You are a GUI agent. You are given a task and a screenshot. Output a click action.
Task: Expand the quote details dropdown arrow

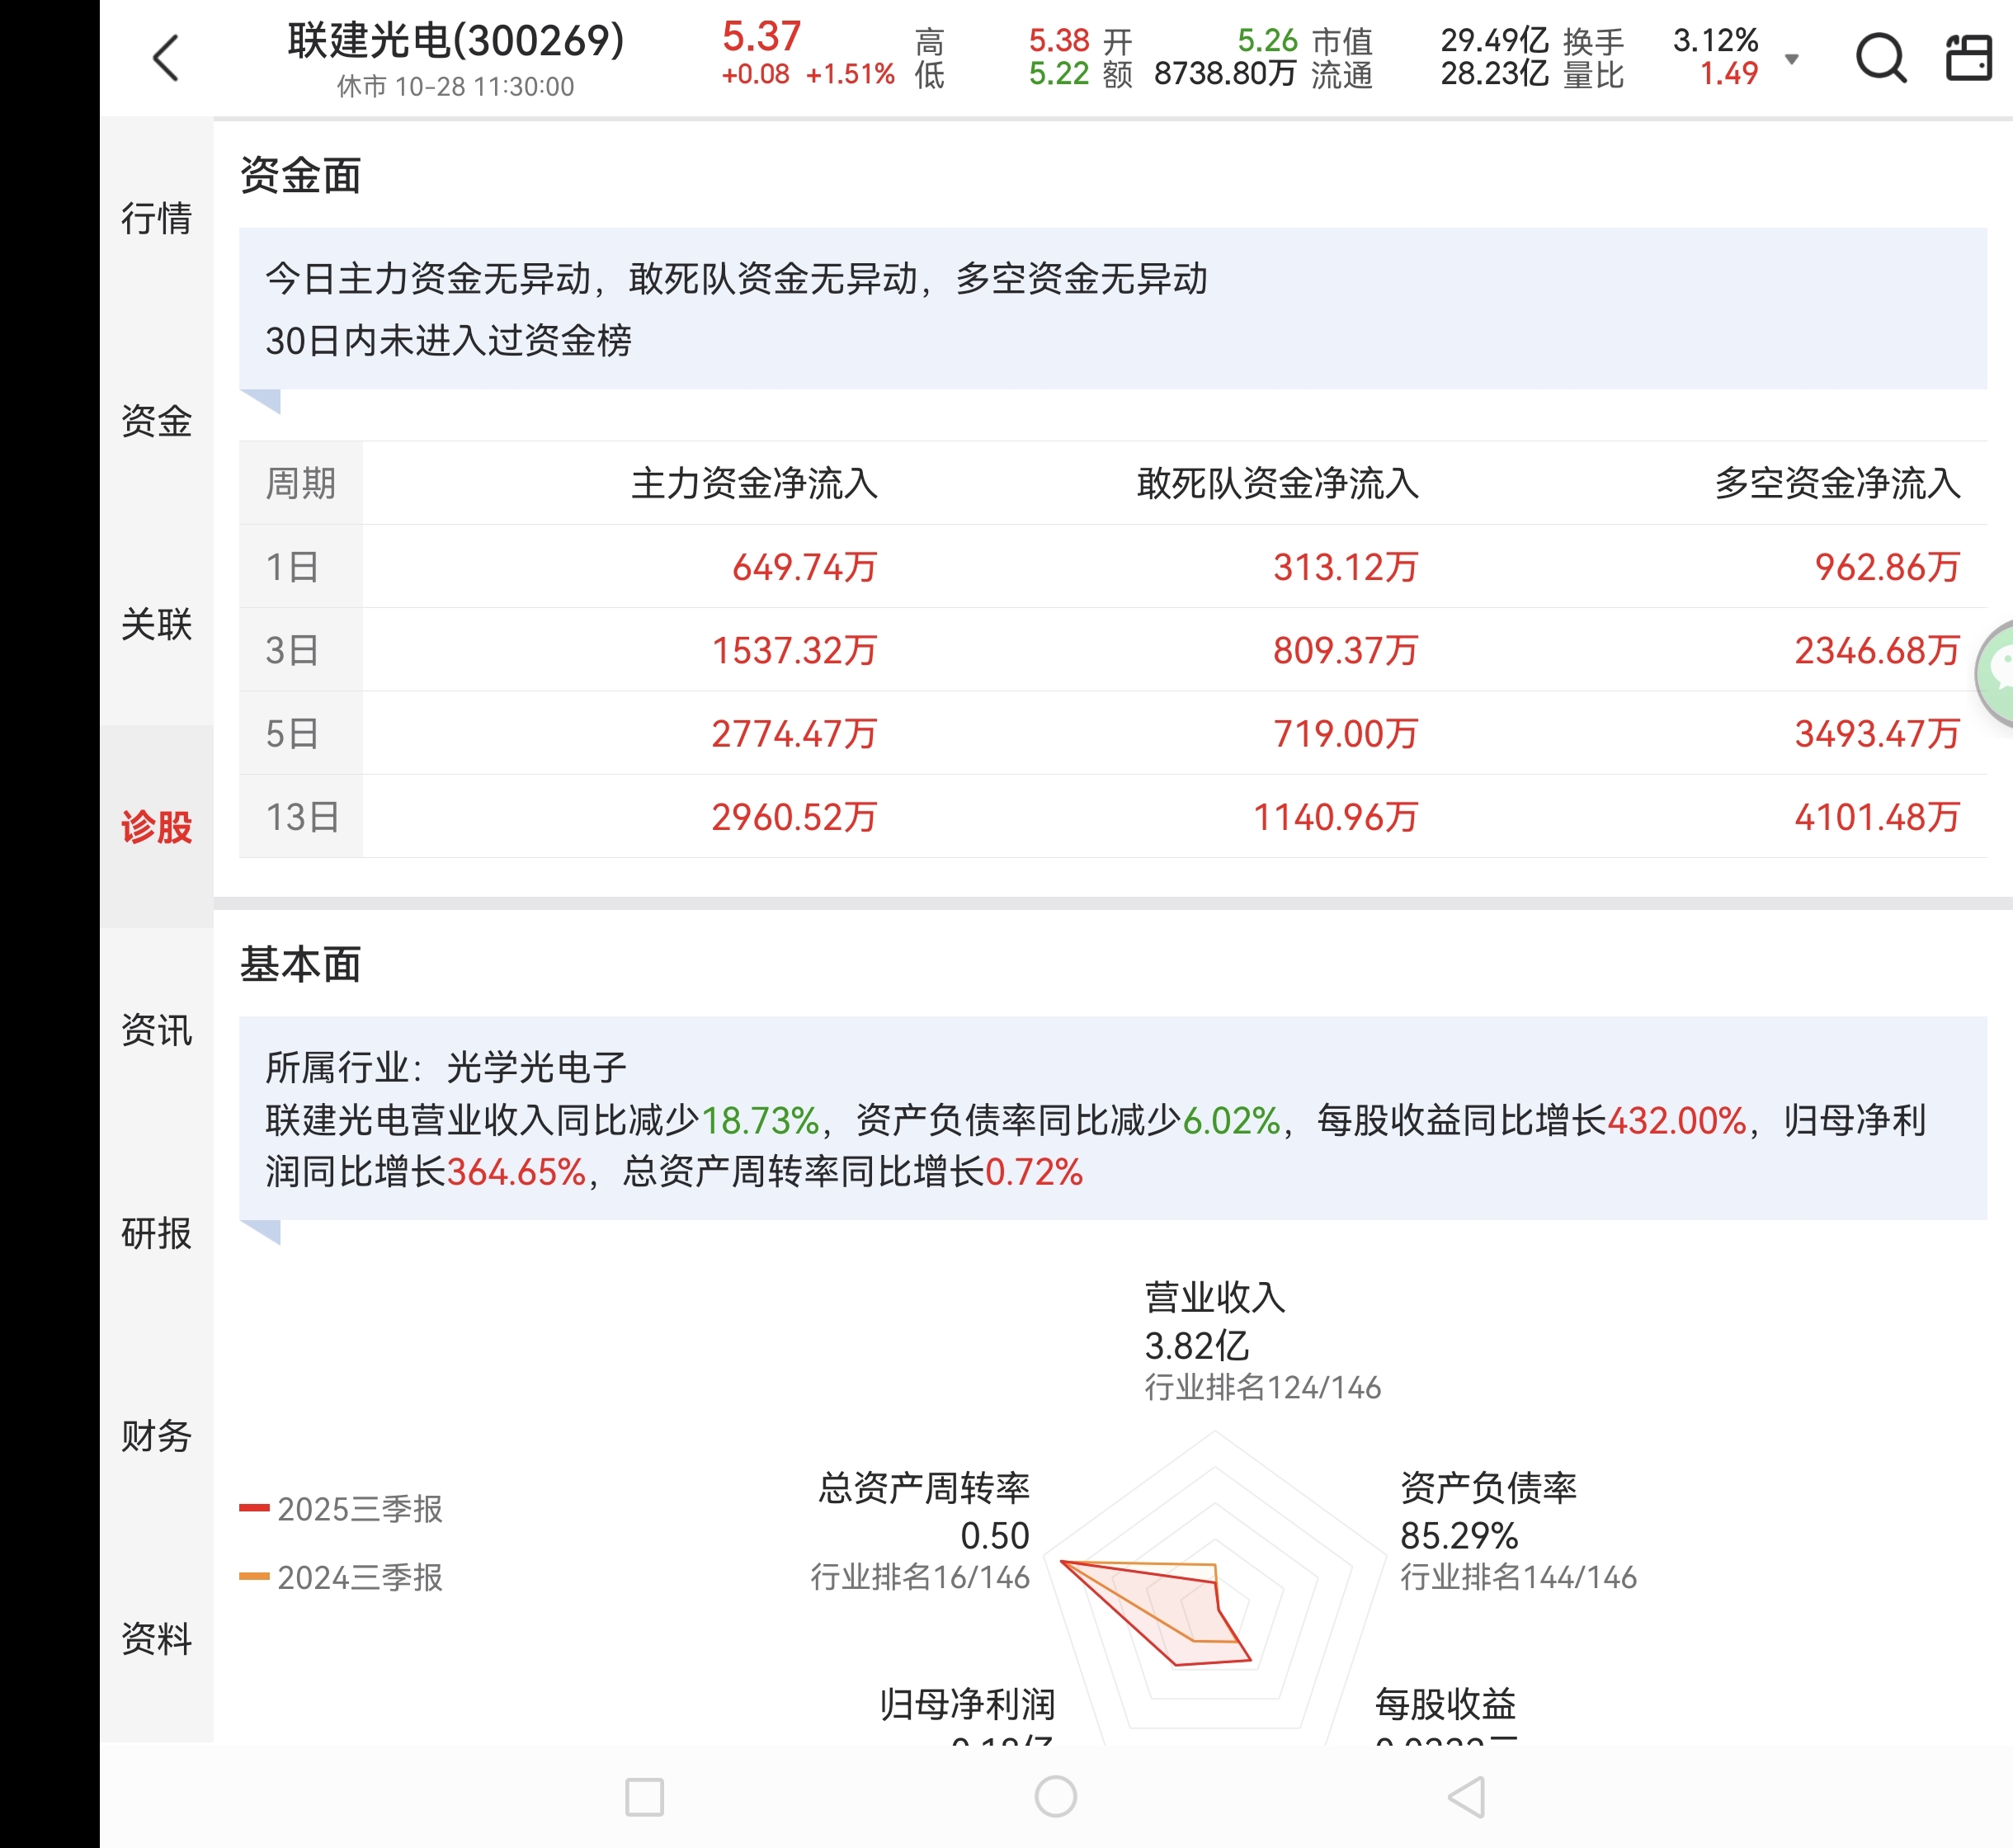click(x=1792, y=59)
